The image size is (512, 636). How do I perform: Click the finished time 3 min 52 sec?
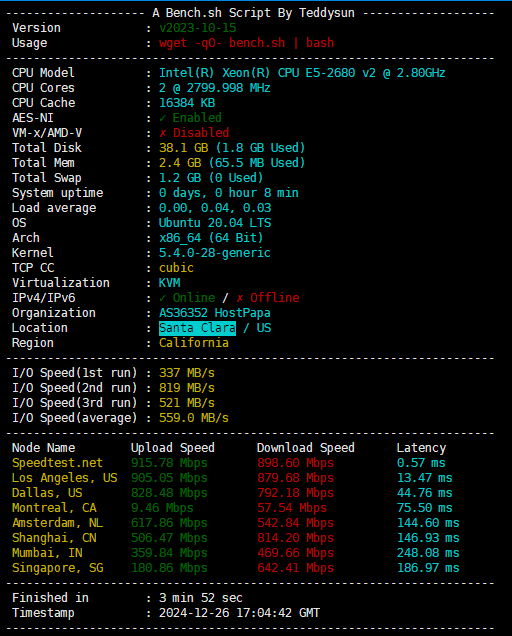tap(201, 598)
